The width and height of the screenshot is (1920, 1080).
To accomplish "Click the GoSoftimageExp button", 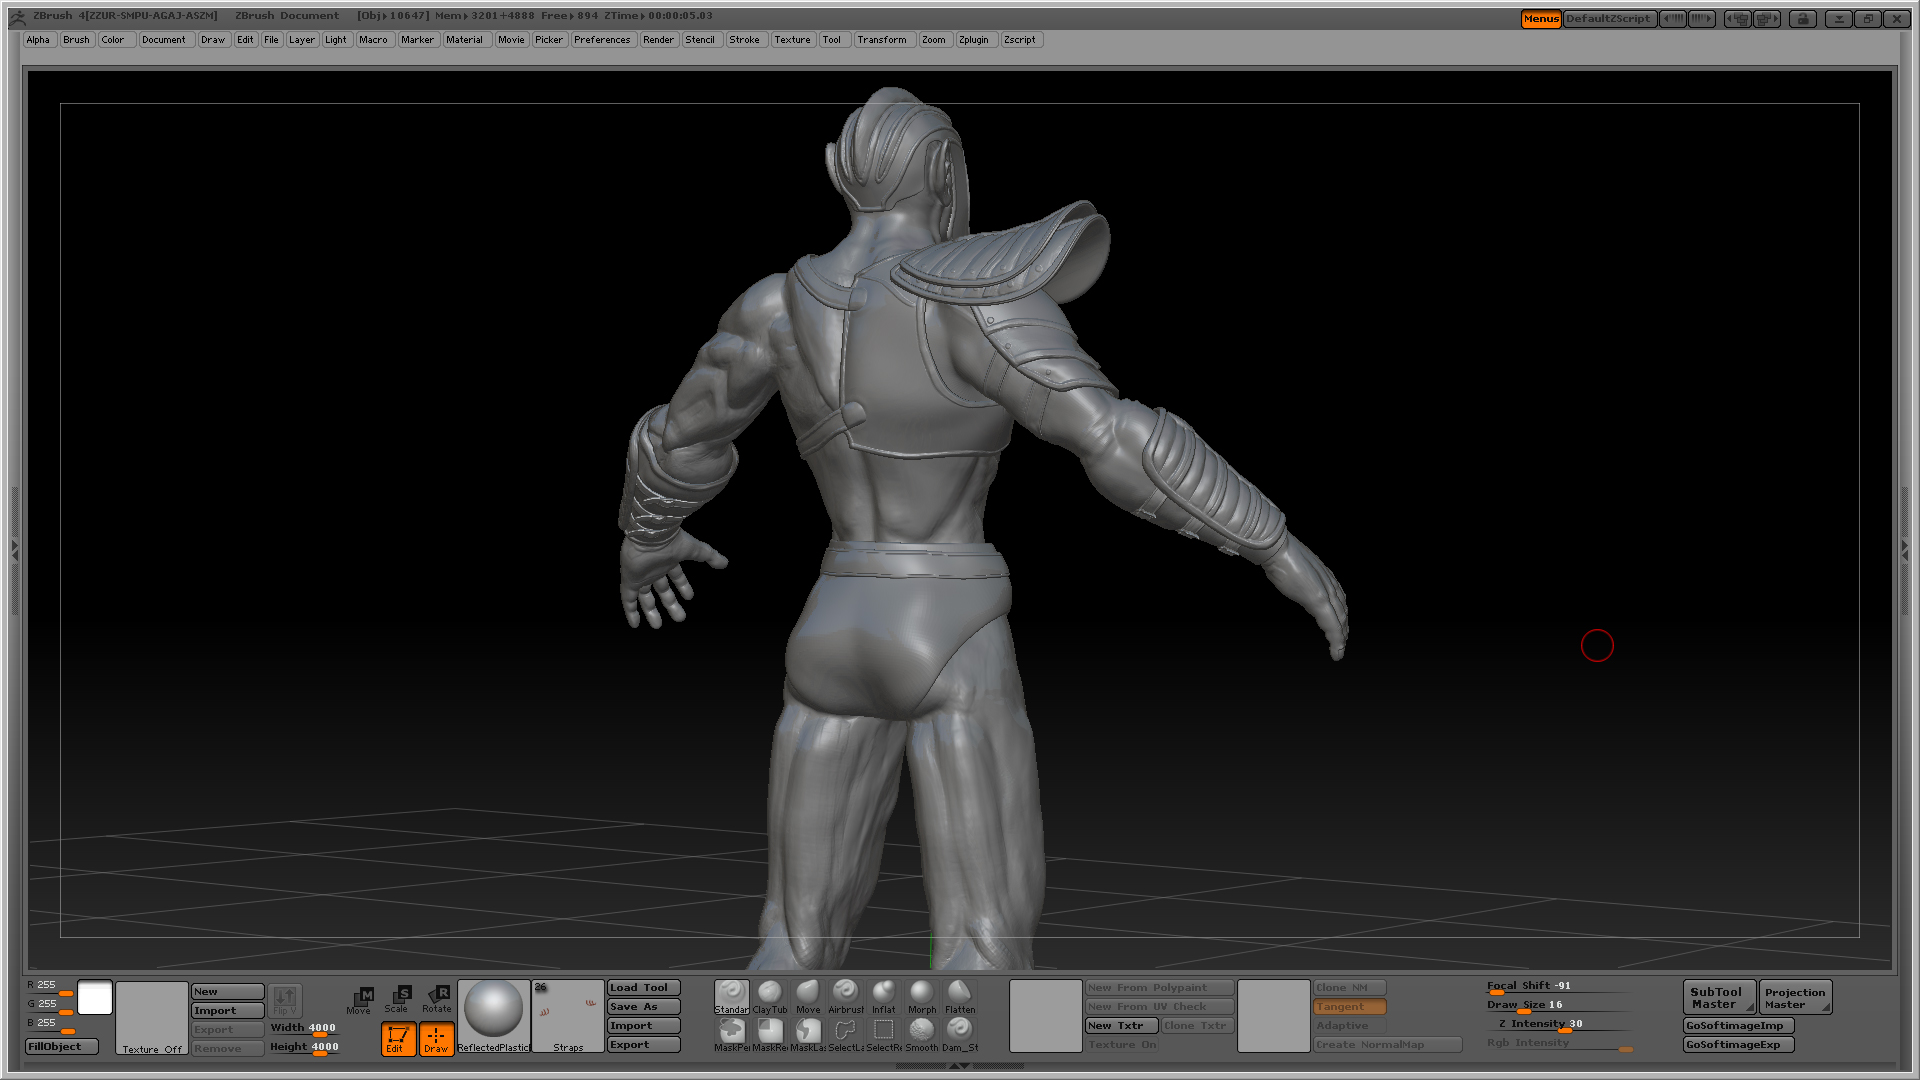I will click(x=1739, y=1045).
